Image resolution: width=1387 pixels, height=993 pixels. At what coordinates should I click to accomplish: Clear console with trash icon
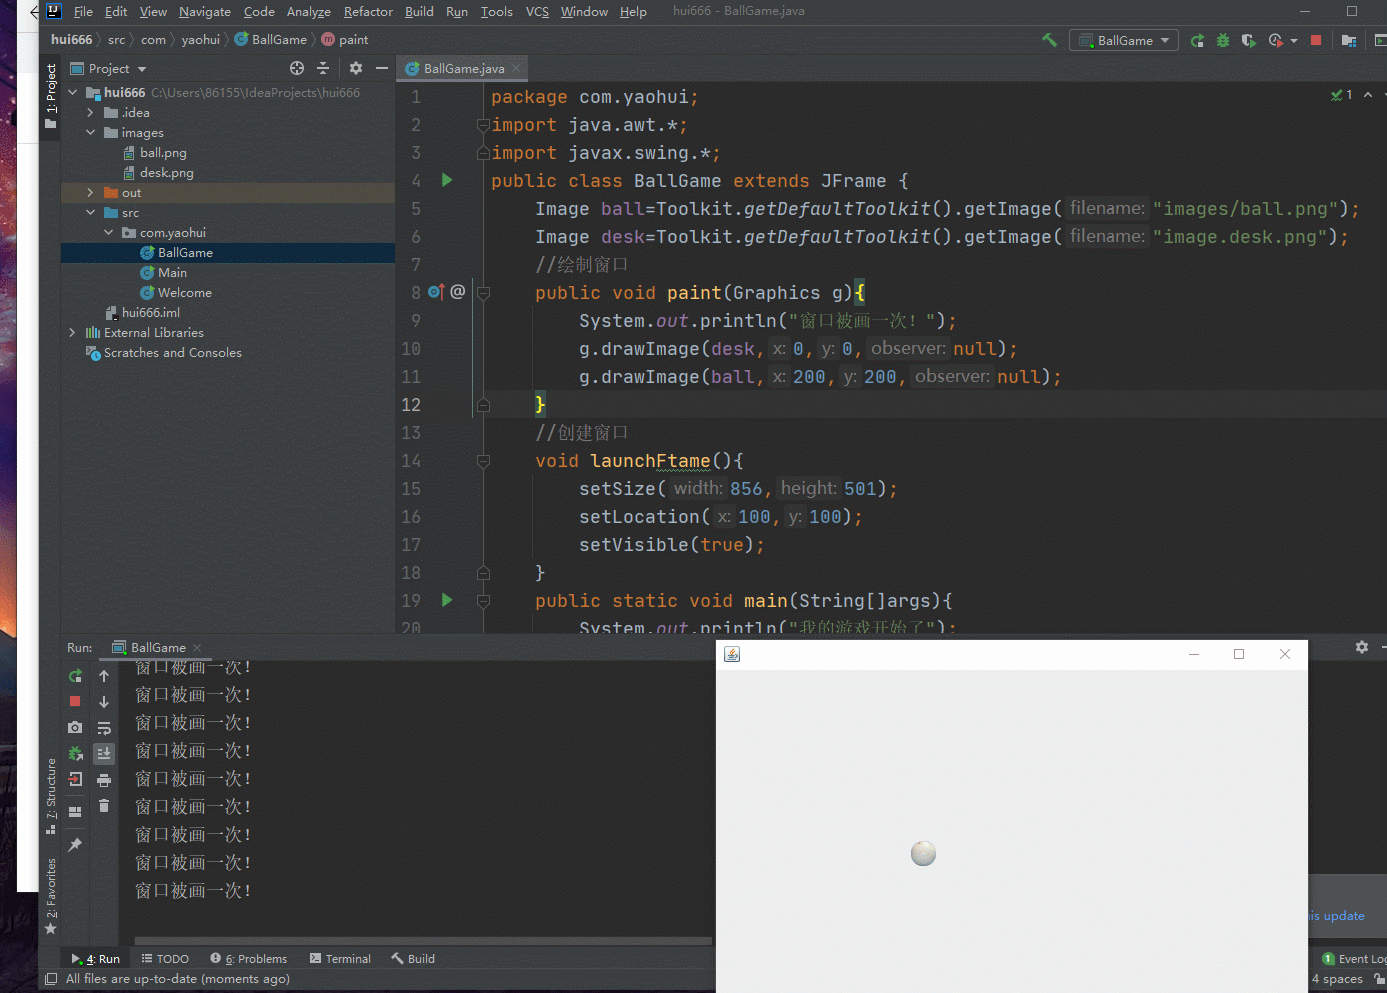click(104, 806)
